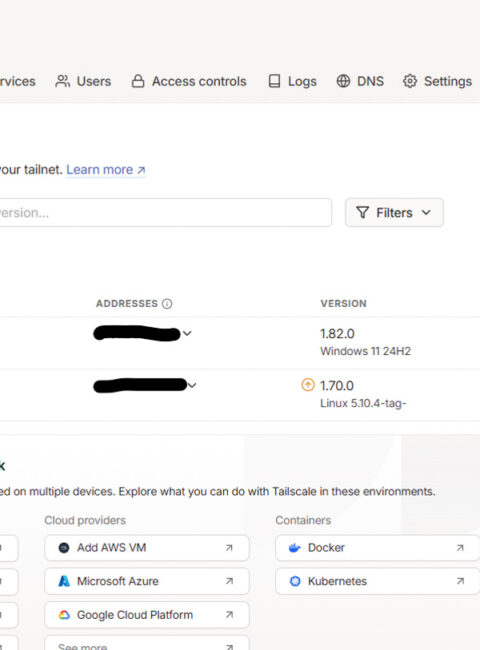Click the Learn more link

106,170
